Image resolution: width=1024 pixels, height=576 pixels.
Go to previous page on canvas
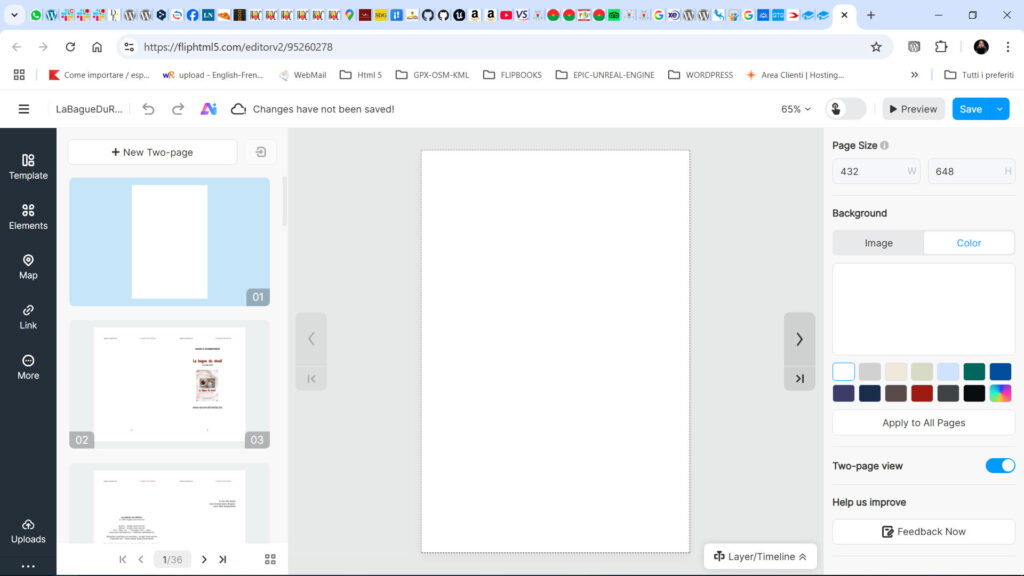click(312, 339)
